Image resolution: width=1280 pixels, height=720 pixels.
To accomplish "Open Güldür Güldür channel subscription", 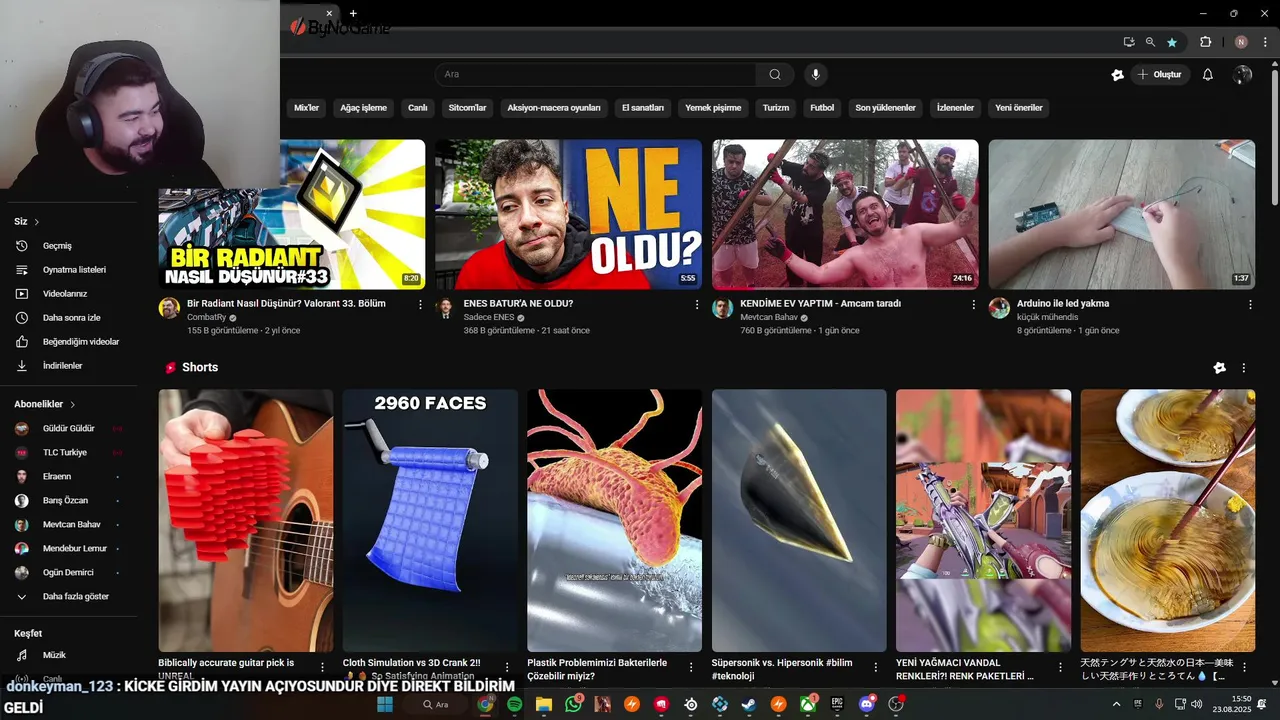I will click(x=70, y=428).
